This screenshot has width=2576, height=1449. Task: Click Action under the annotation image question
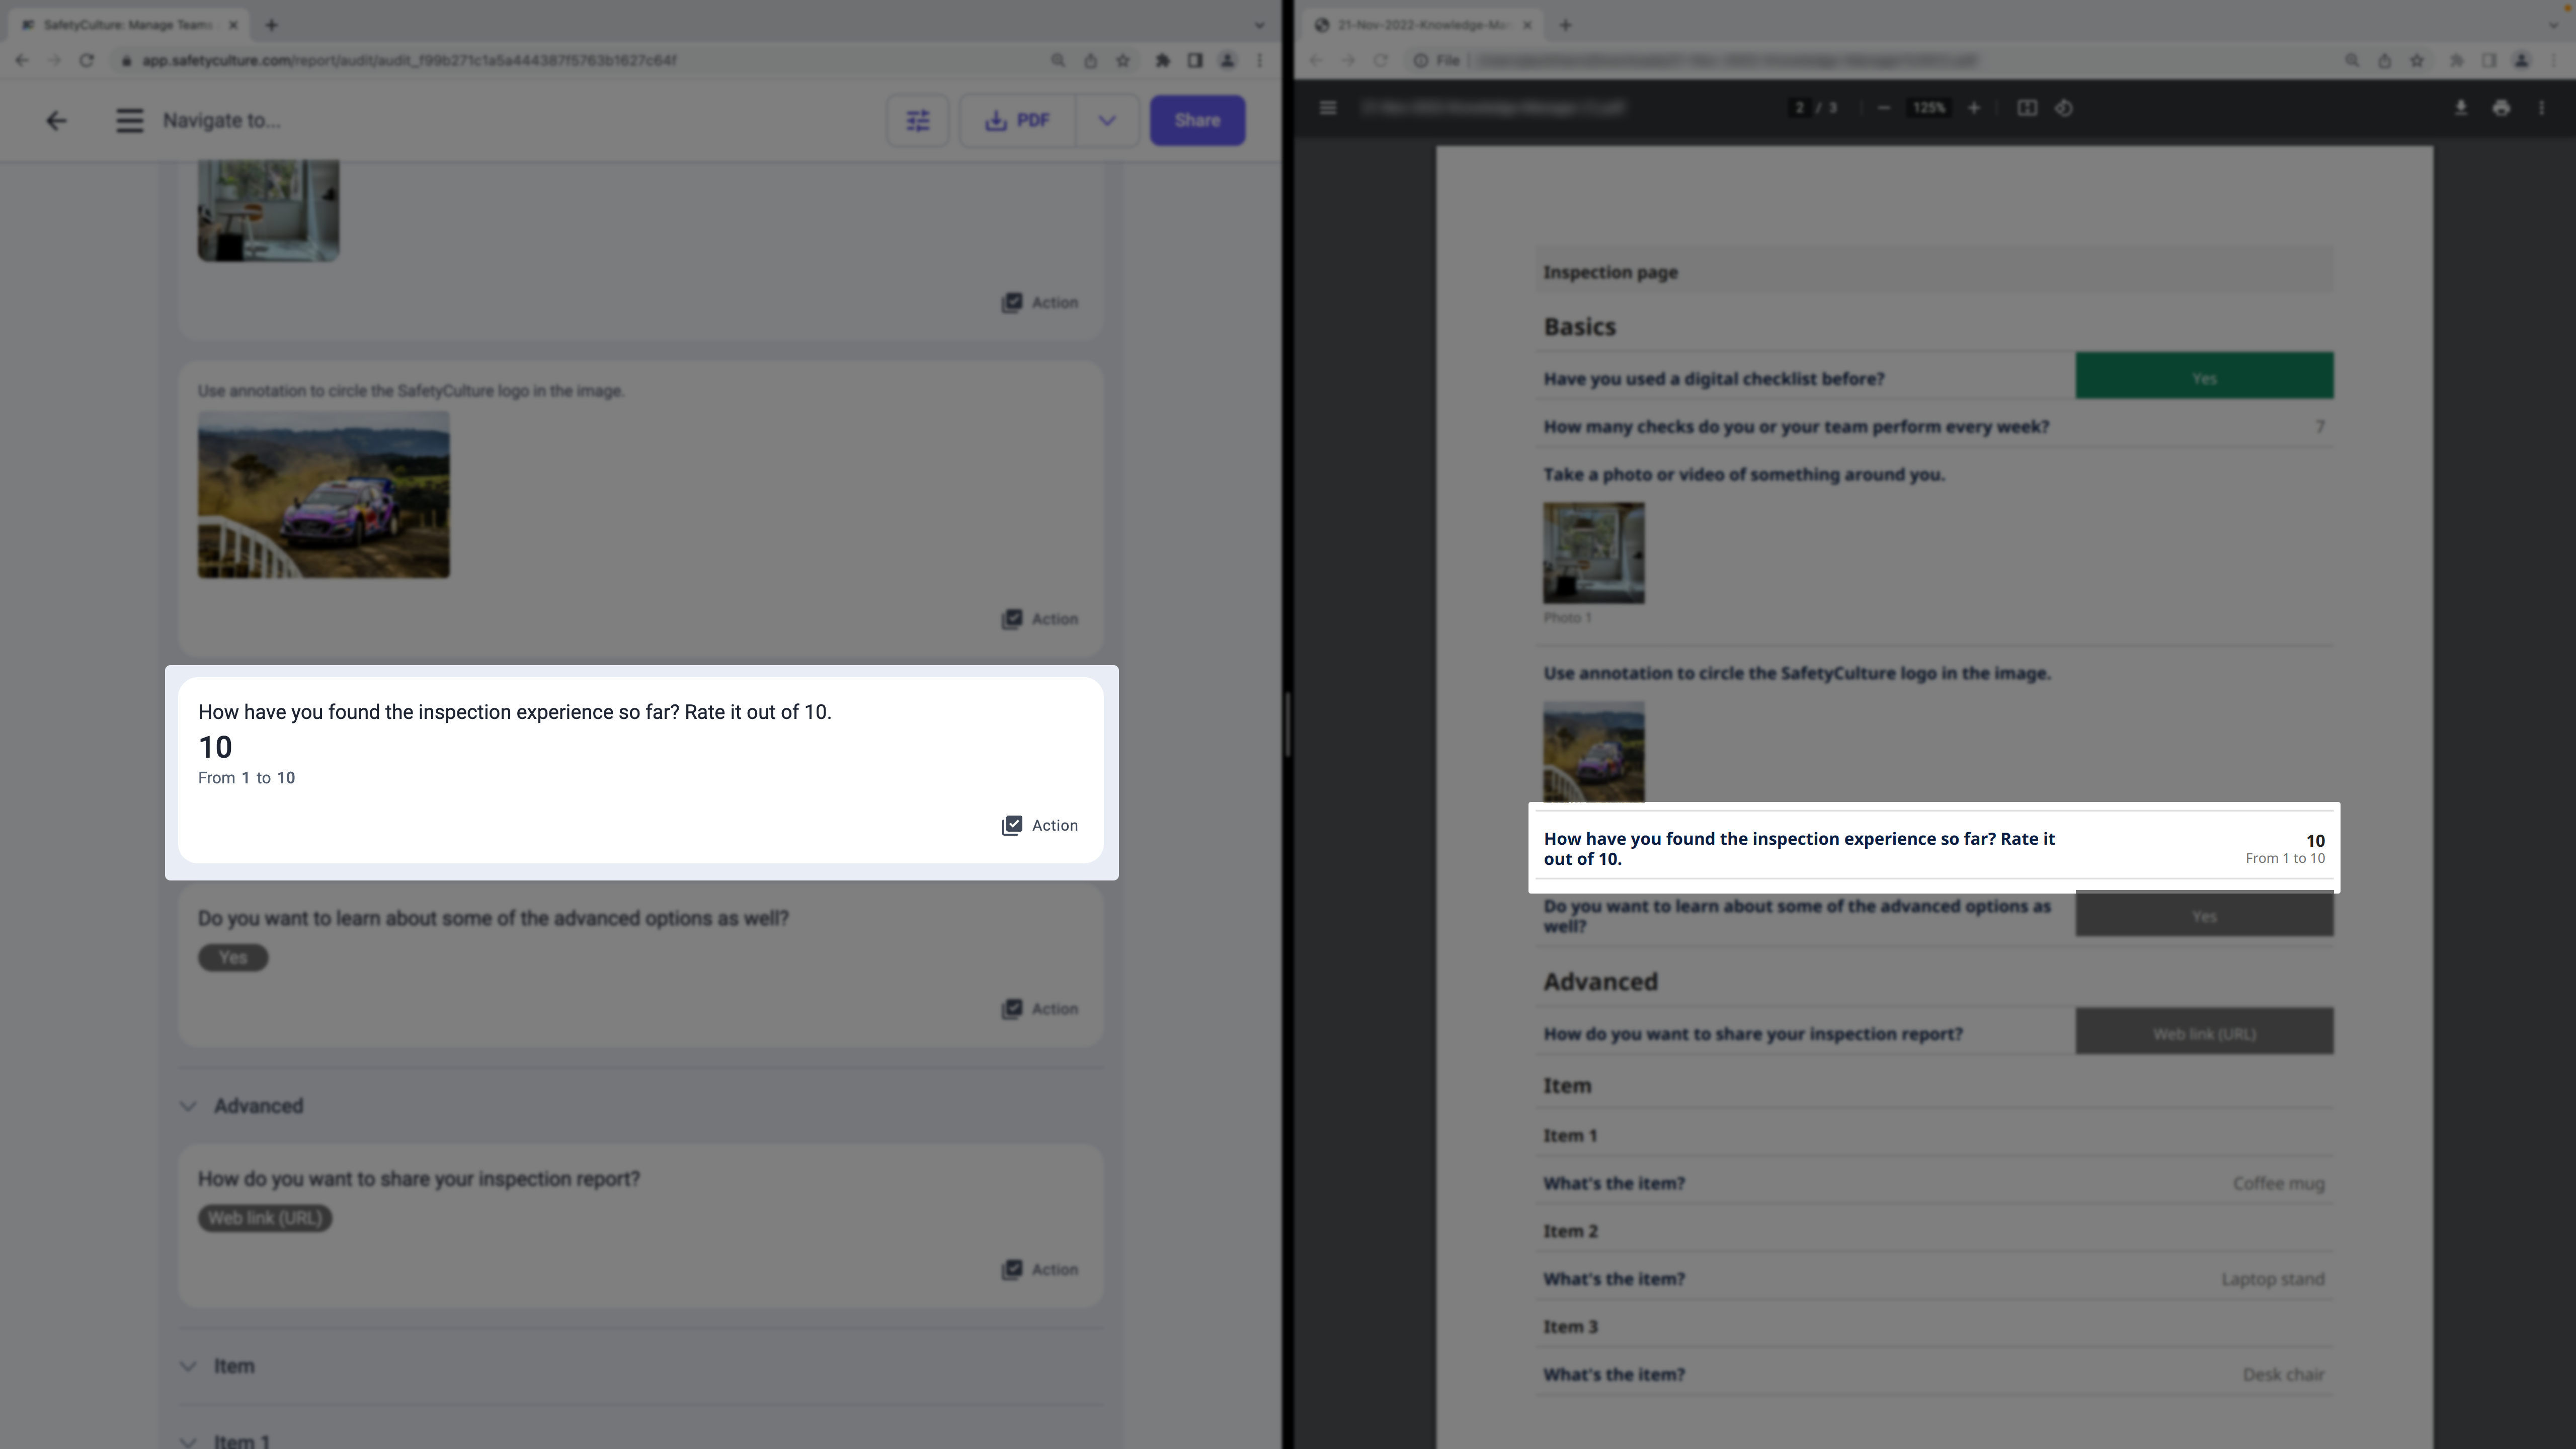point(1040,619)
